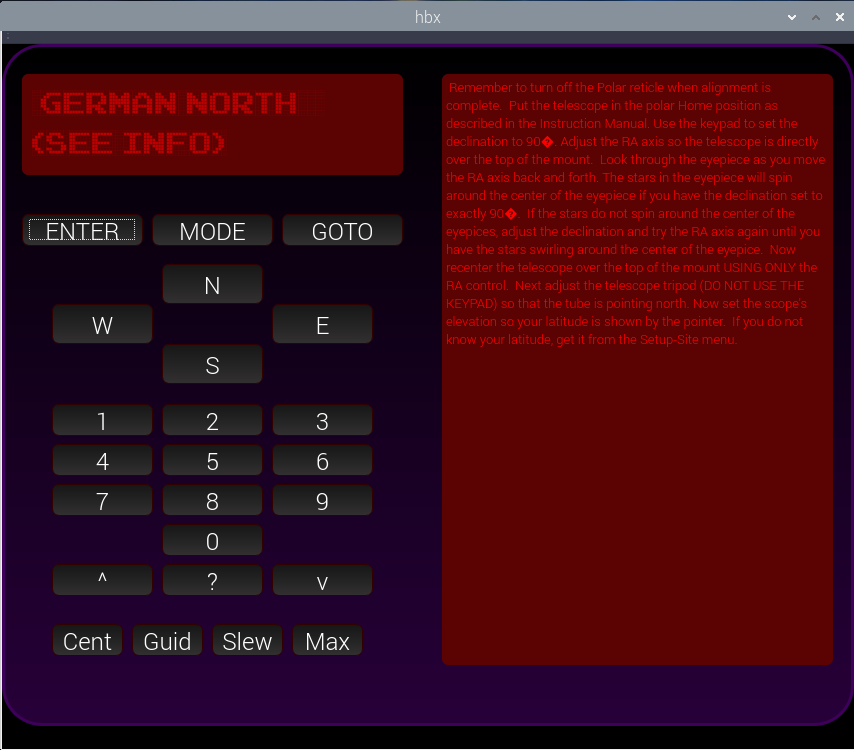Screen dimensions: 854x750
Task: Move east using the E button
Action: 322,325
